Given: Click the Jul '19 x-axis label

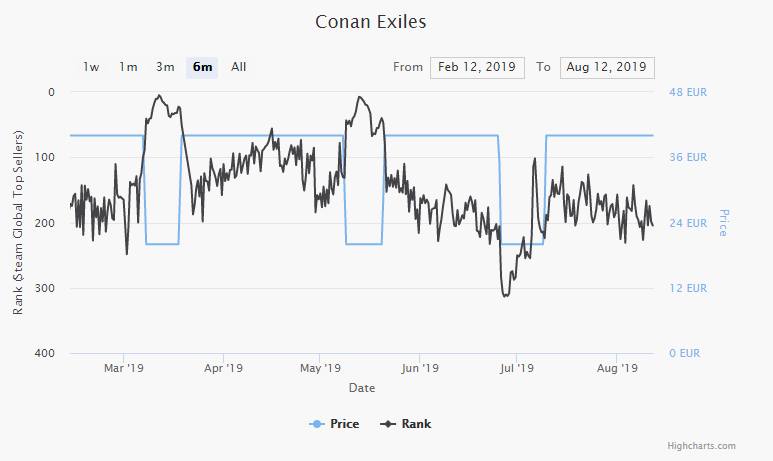Looking at the screenshot, I should click(517, 368).
